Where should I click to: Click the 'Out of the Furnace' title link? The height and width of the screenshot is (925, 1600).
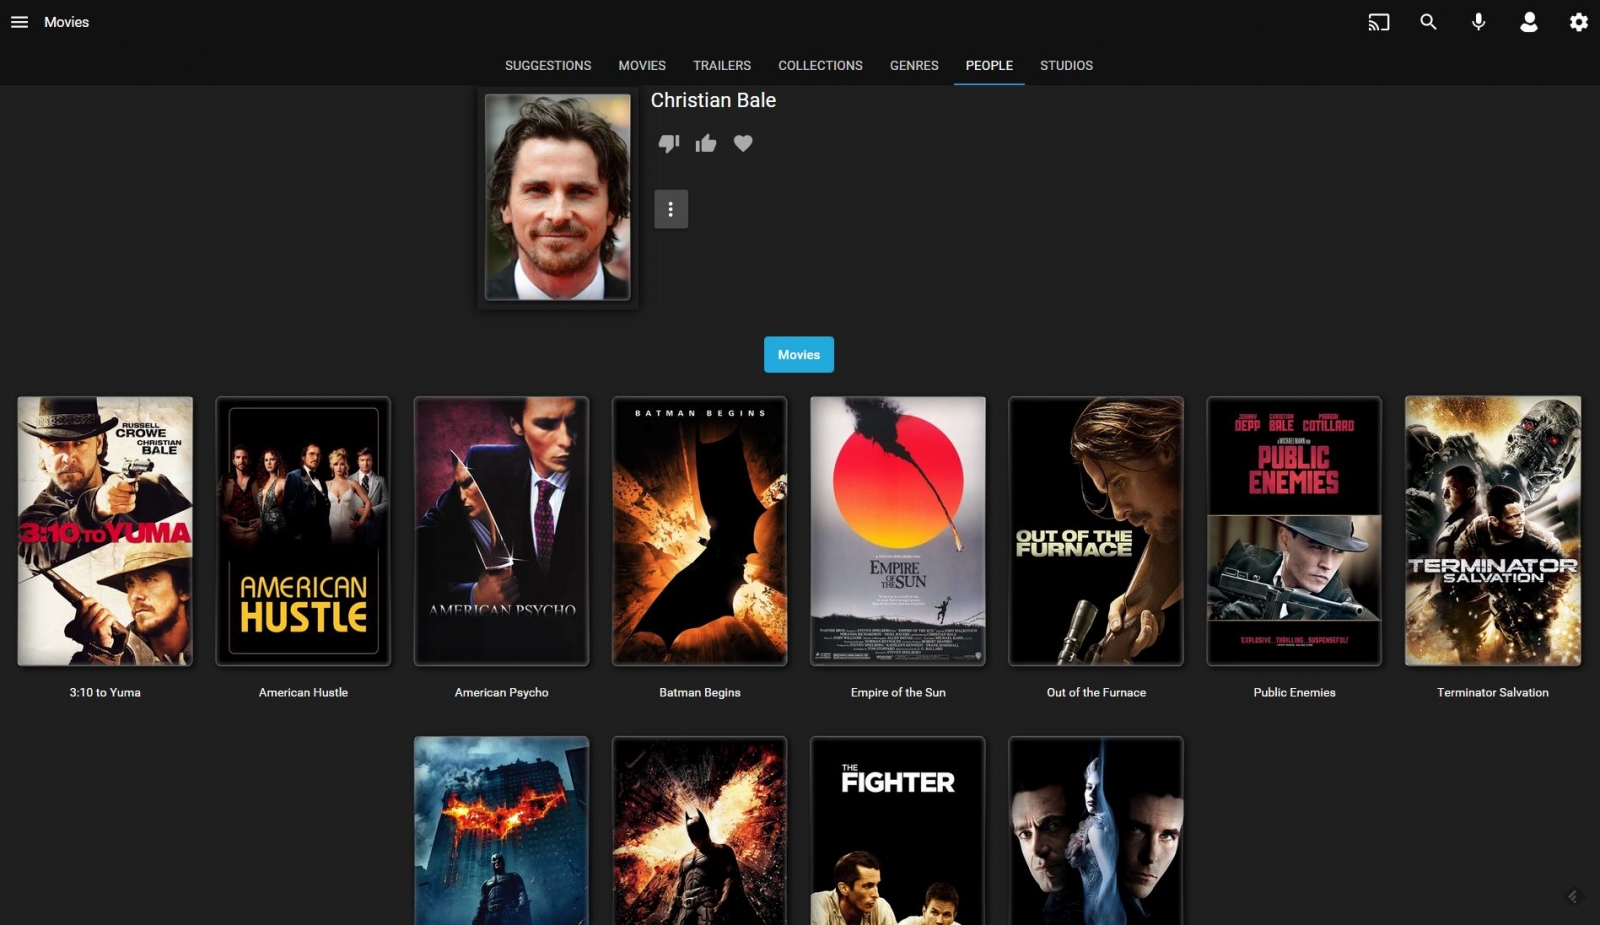point(1096,692)
